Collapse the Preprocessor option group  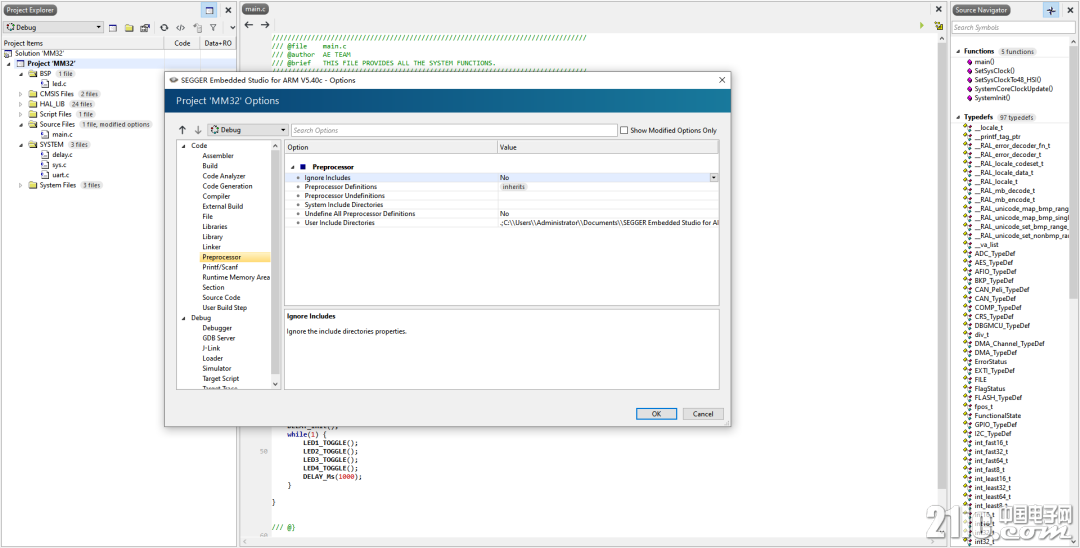293,167
